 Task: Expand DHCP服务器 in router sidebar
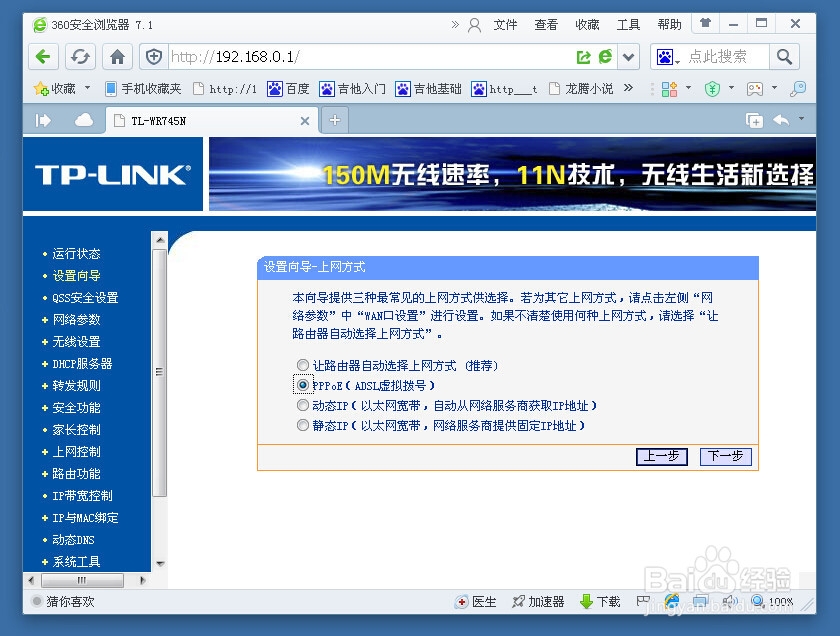pyautogui.click(x=82, y=363)
